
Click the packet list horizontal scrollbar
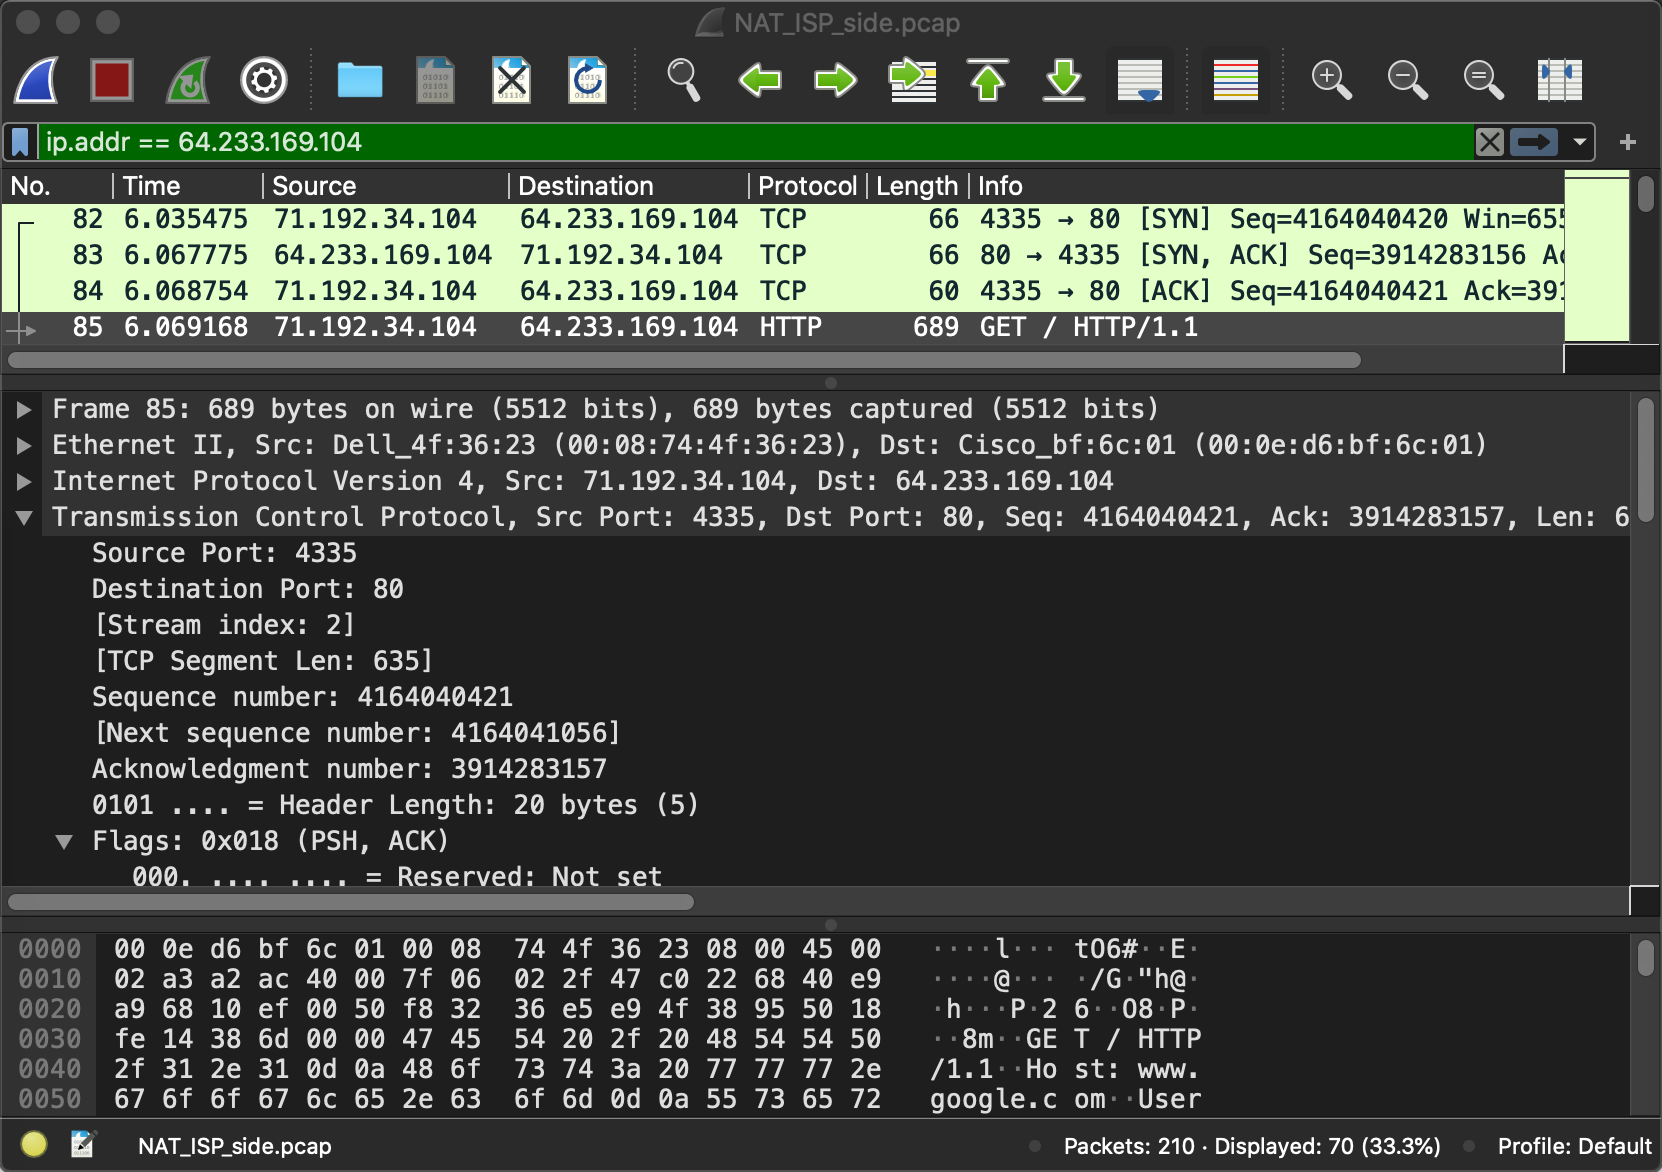point(684,360)
